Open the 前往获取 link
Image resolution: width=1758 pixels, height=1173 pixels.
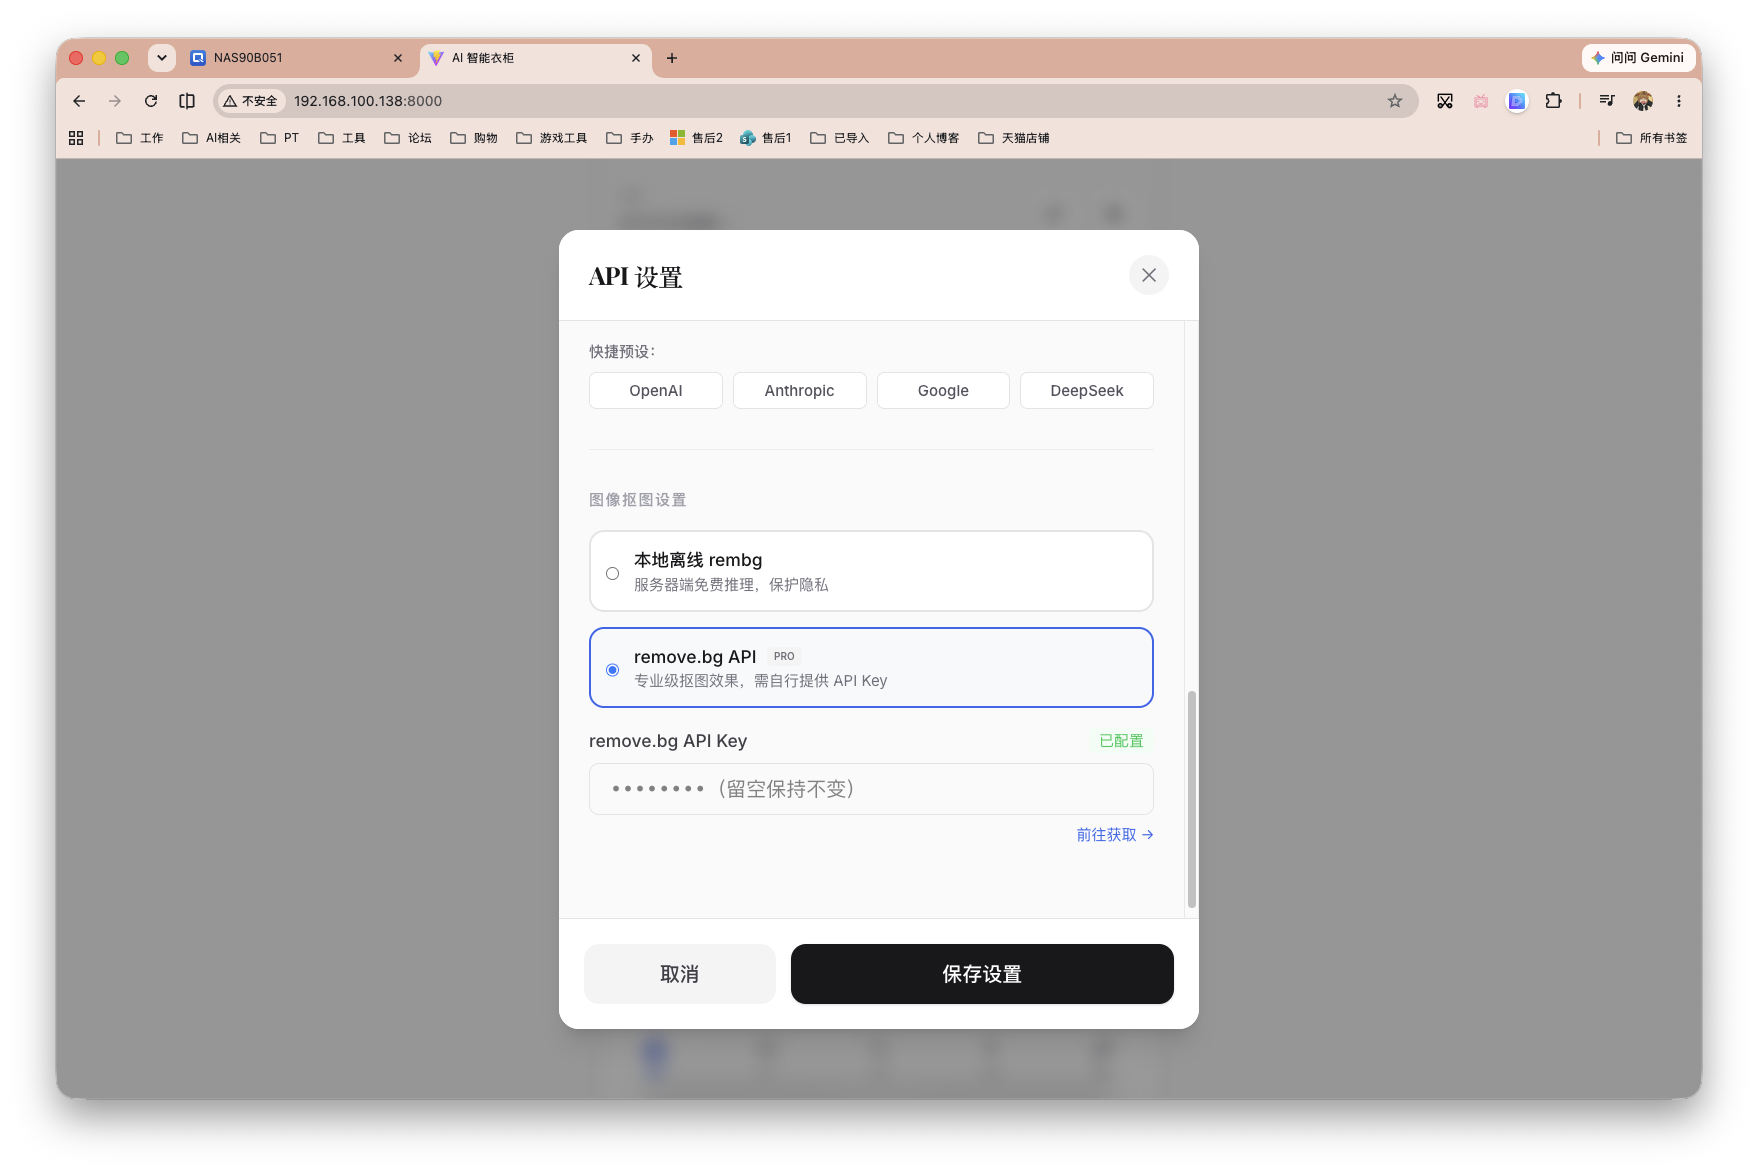pyautogui.click(x=1114, y=834)
